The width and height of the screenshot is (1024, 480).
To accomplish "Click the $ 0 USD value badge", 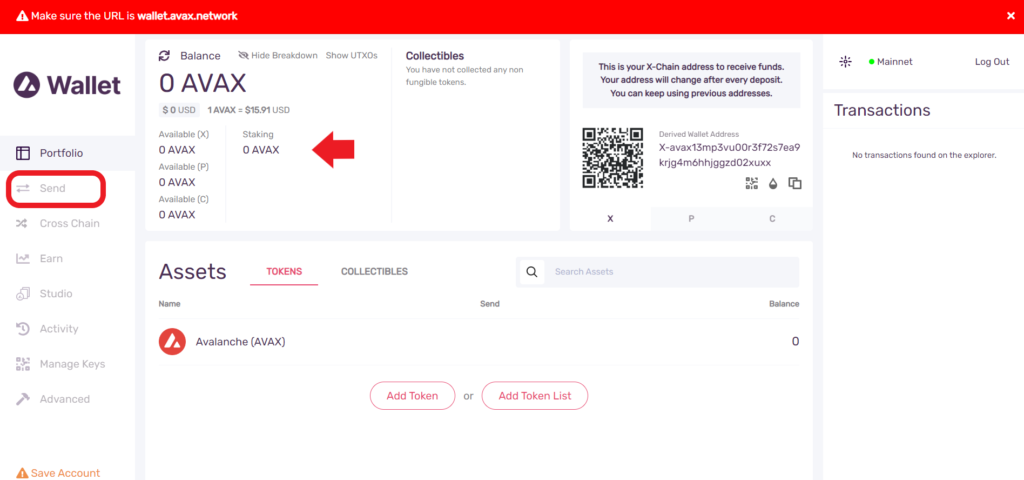I will (180, 110).
